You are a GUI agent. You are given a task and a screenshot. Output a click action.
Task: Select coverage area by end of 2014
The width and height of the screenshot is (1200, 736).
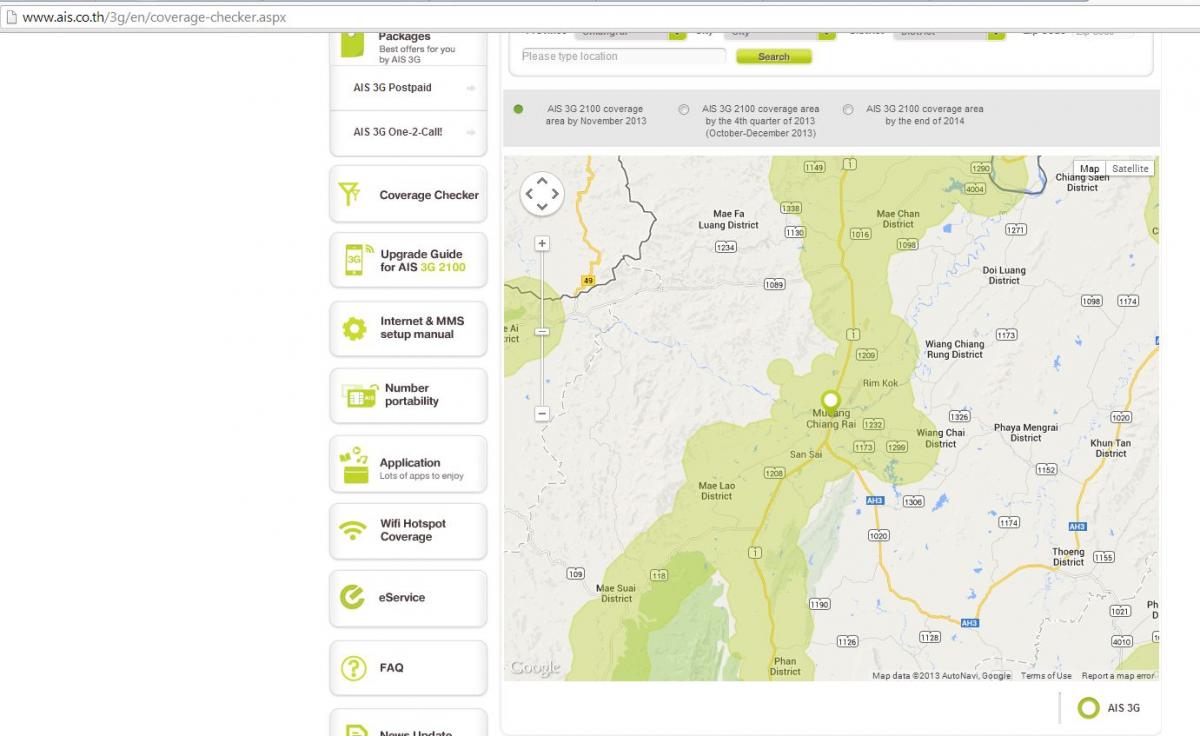coord(848,109)
